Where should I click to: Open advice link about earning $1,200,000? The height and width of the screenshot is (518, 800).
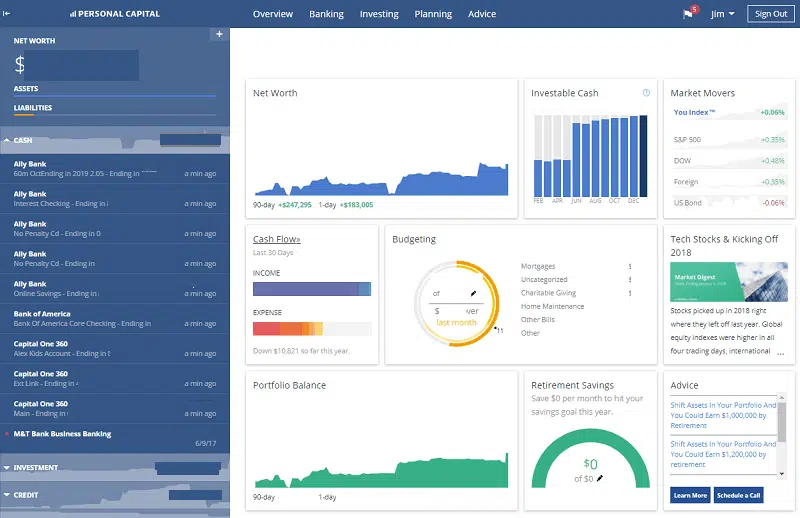(722, 454)
